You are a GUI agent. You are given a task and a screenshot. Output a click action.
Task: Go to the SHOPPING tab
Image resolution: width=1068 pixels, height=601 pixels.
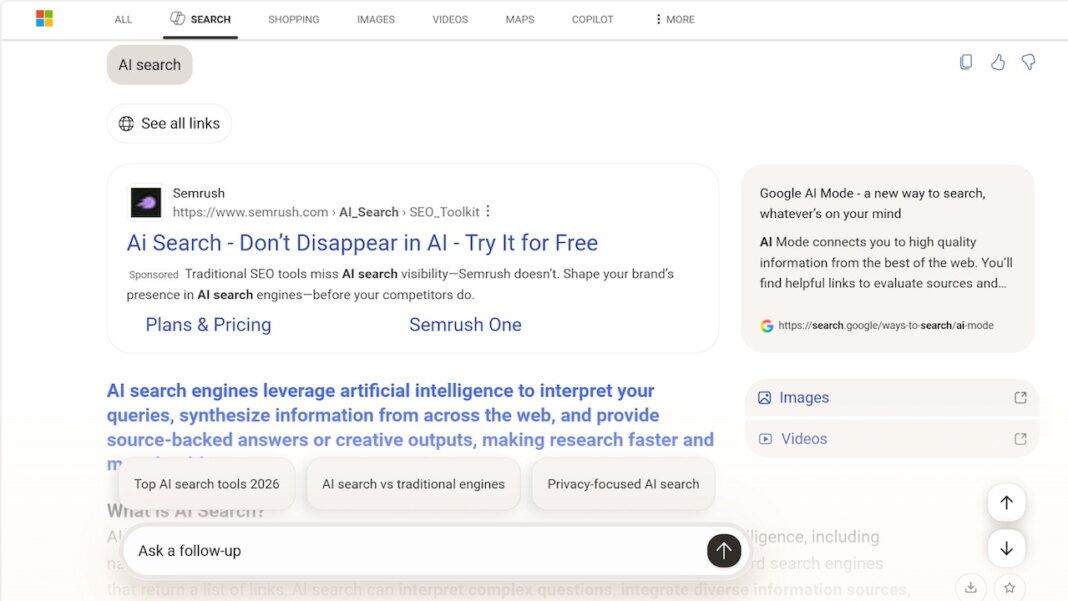tap(294, 19)
